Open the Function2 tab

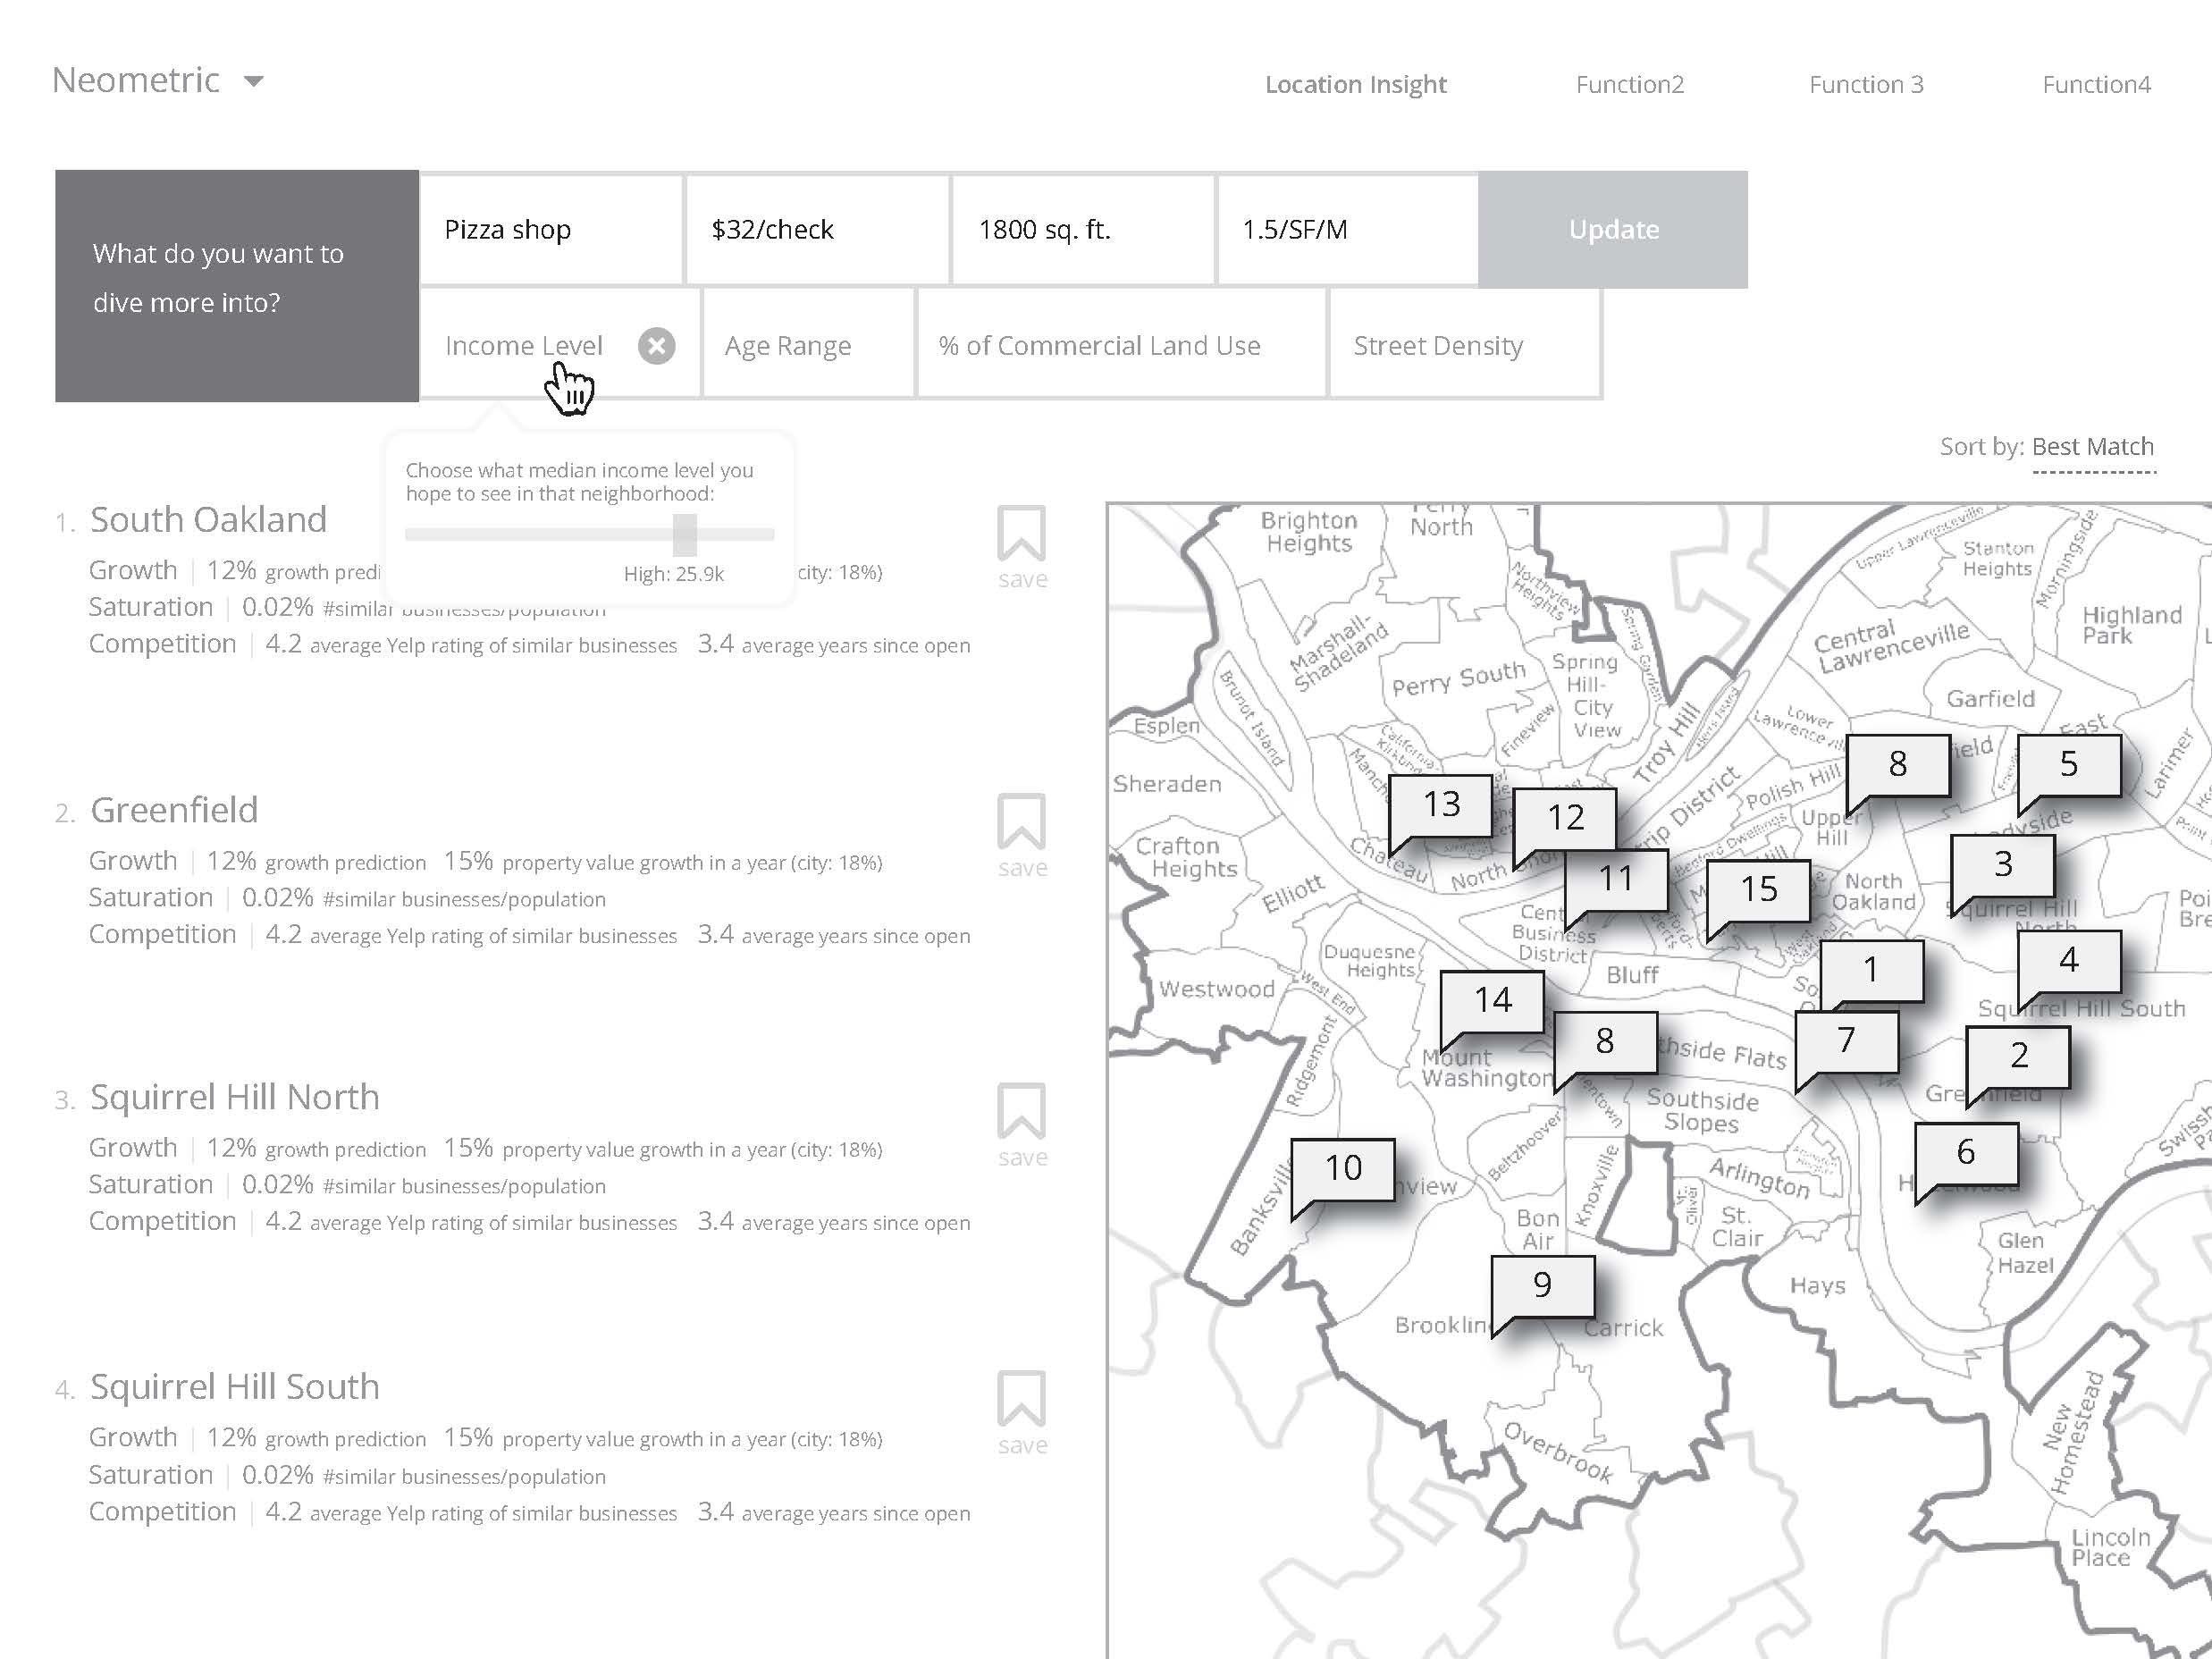tap(1629, 85)
